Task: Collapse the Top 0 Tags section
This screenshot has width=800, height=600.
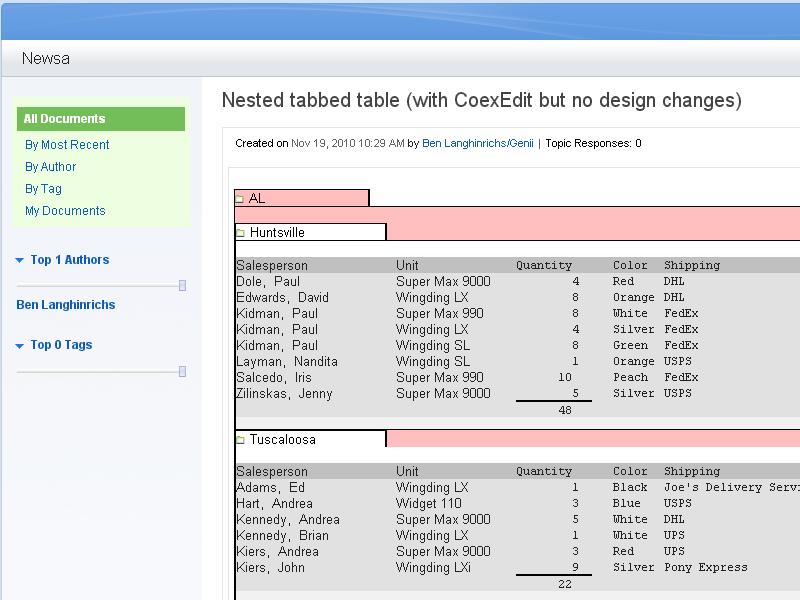Action: (x=20, y=346)
